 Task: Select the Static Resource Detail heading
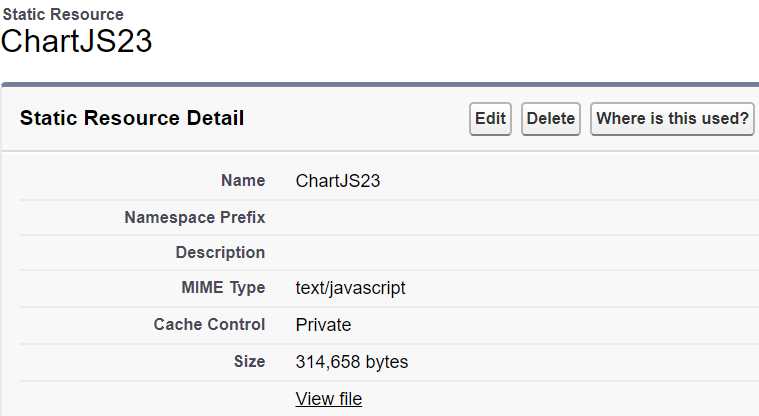pos(132,118)
